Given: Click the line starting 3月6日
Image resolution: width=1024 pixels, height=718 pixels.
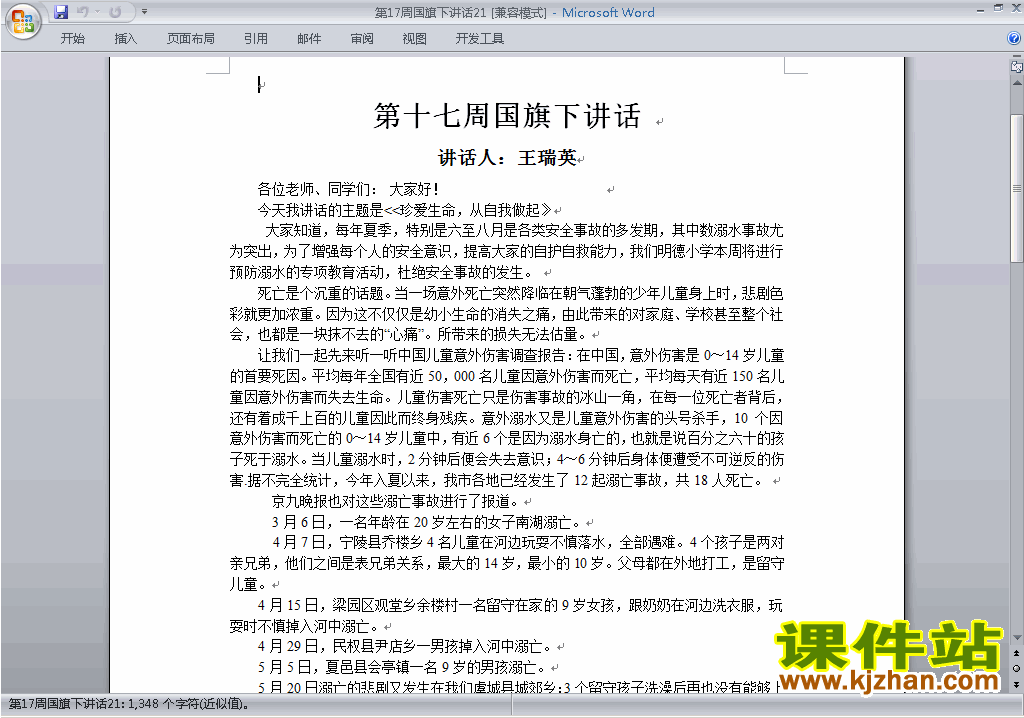Looking at the screenshot, I should point(425,523).
